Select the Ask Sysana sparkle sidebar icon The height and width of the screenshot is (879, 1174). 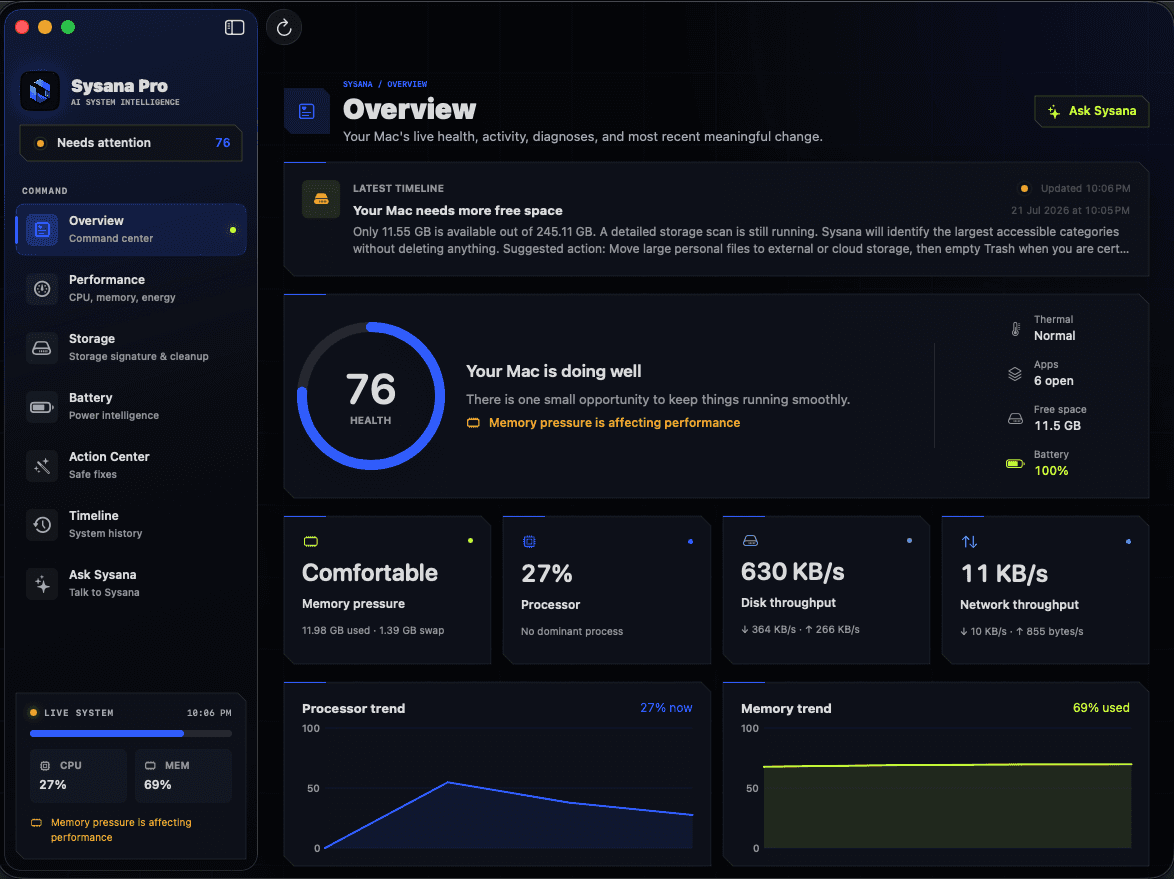(x=42, y=584)
